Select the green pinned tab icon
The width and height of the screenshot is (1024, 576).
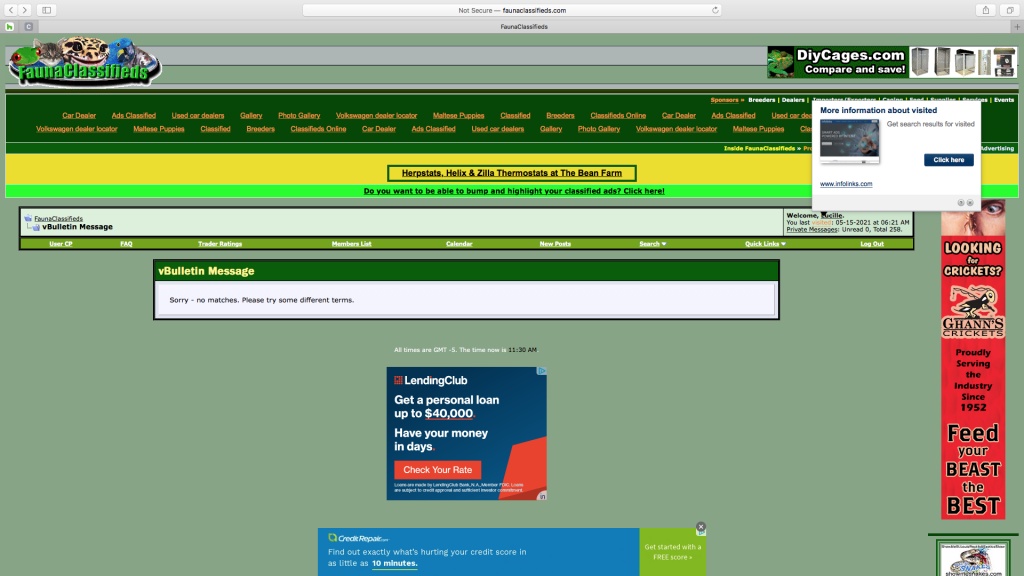pyautogui.click(x=10, y=27)
